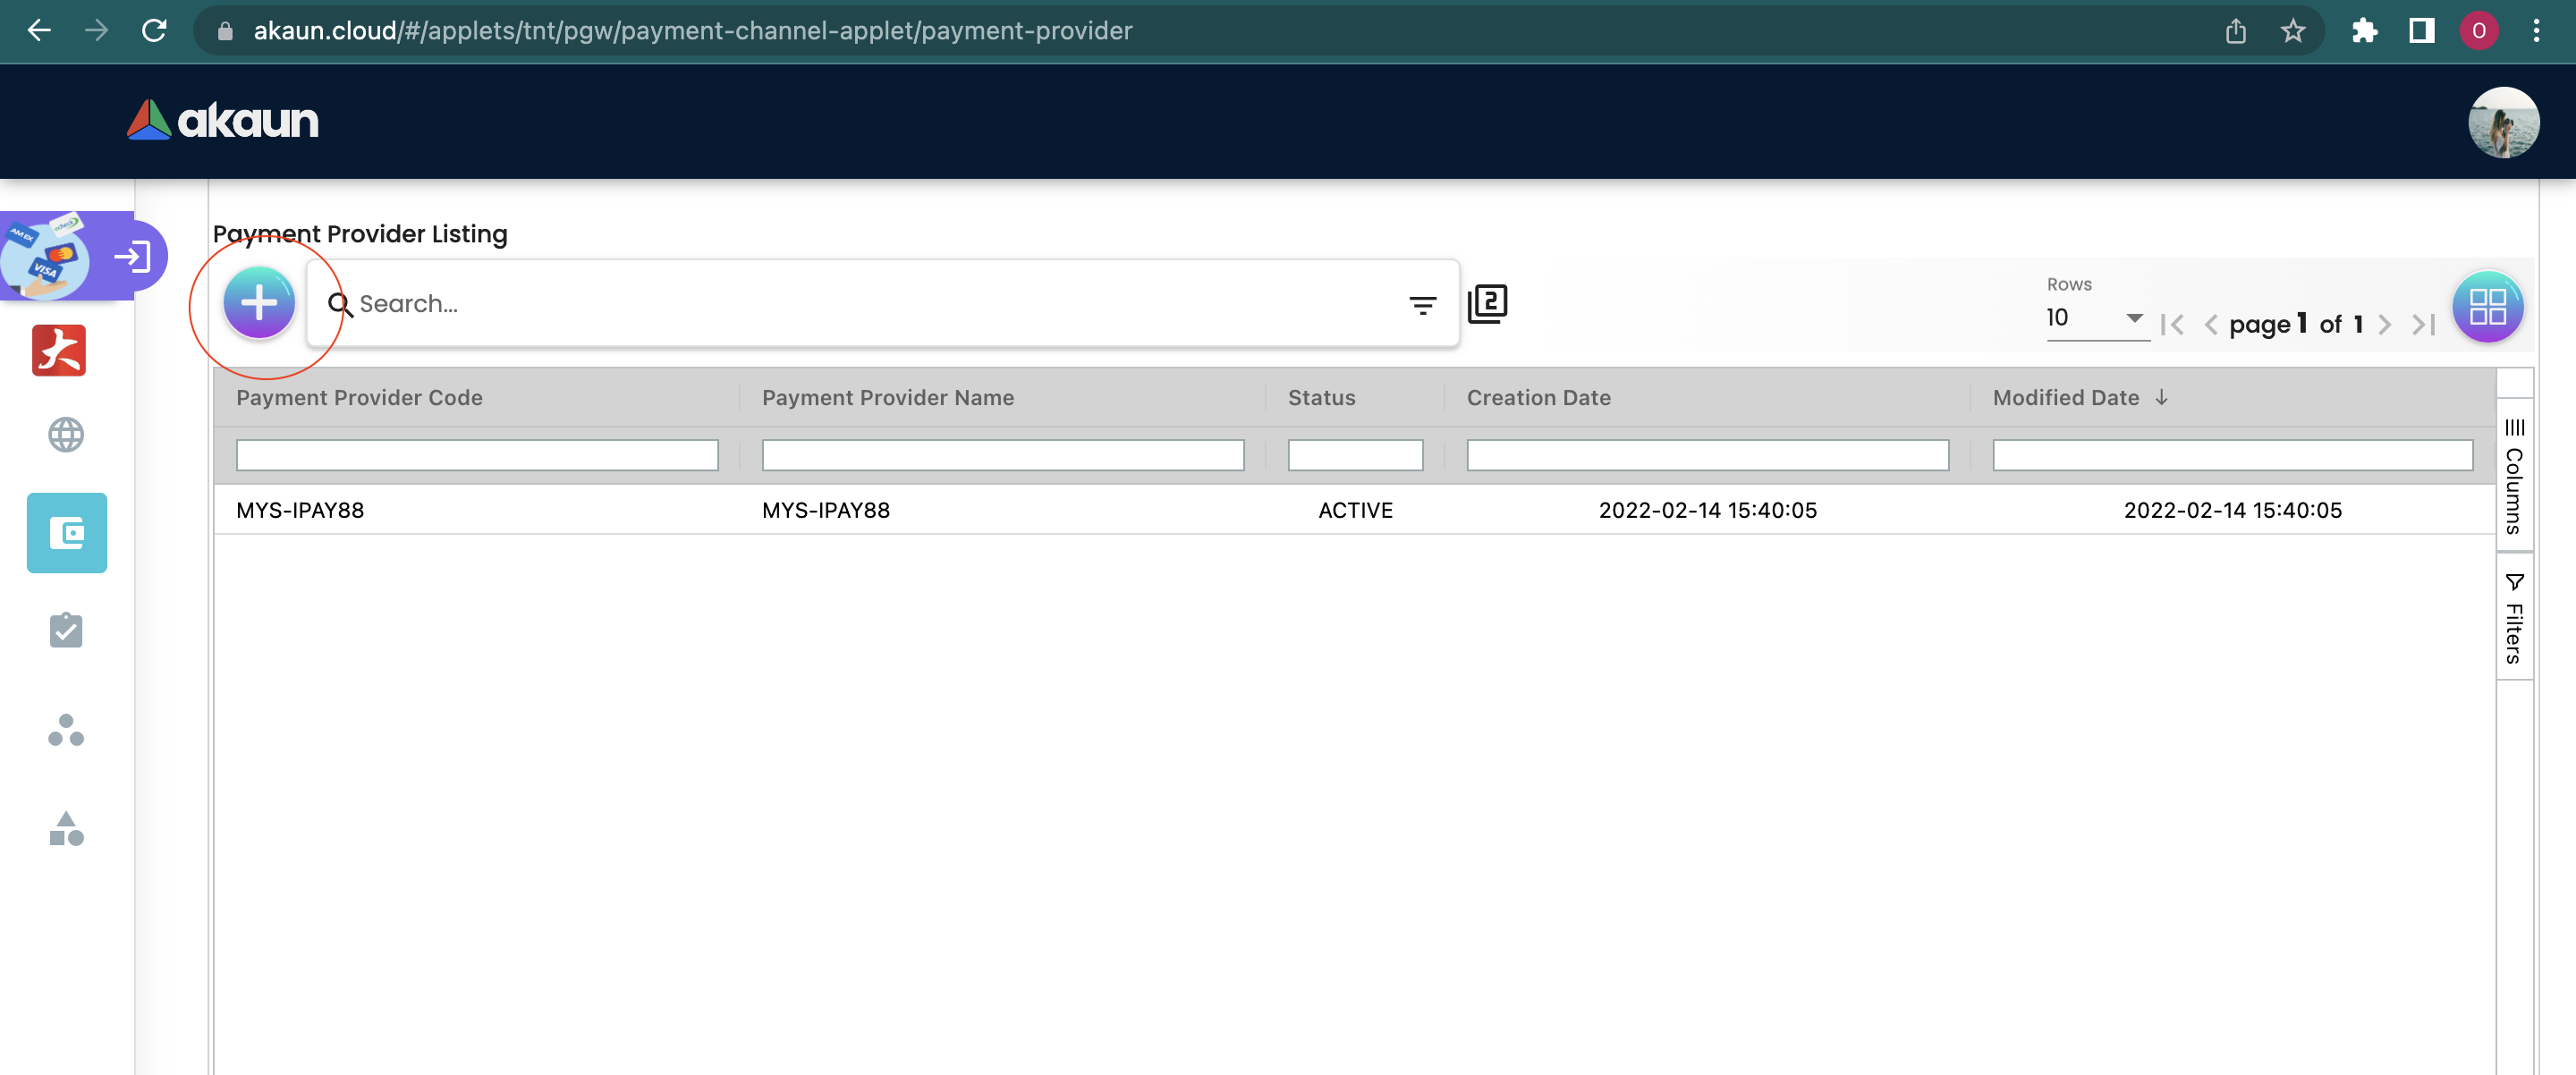Click the Payment Provider Name filter field
Viewport: 2576px width, 1075px height.
(1002, 455)
